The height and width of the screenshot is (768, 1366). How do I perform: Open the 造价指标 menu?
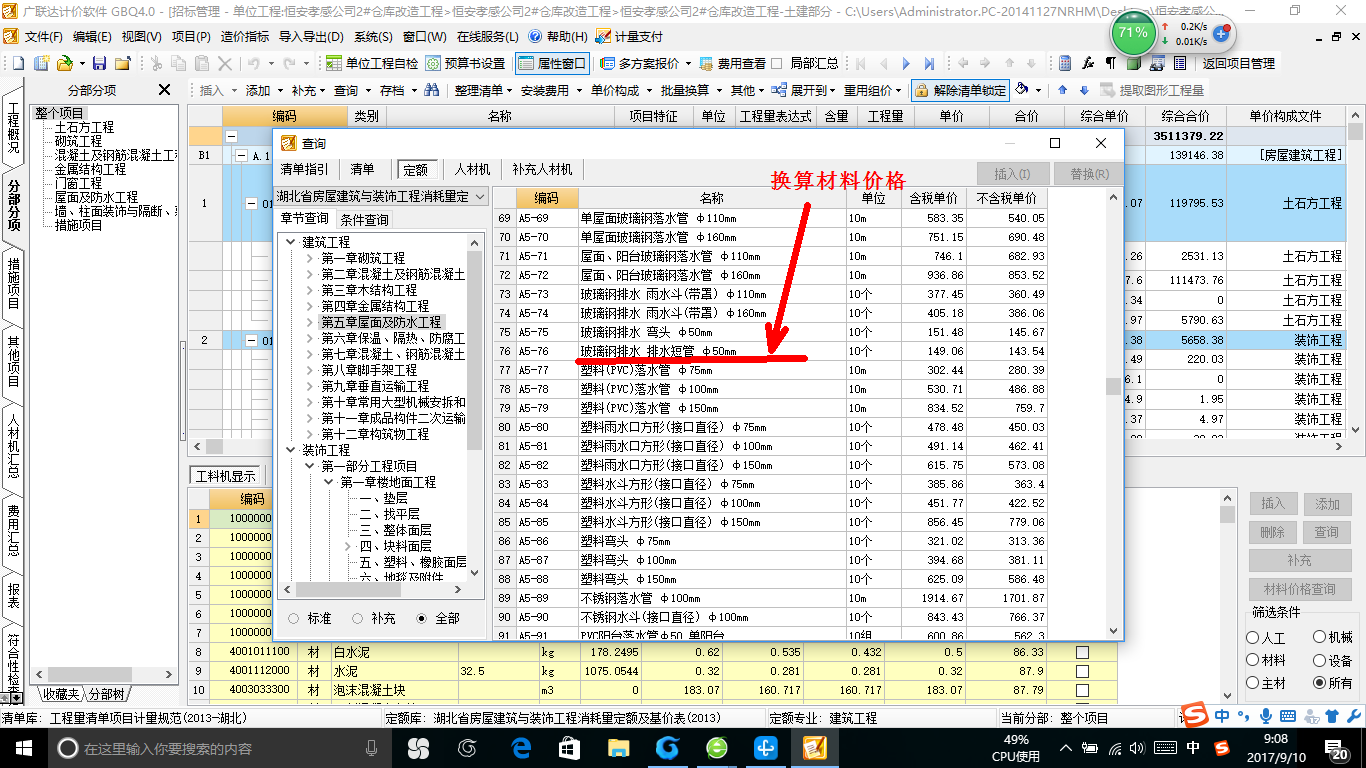(244, 36)
